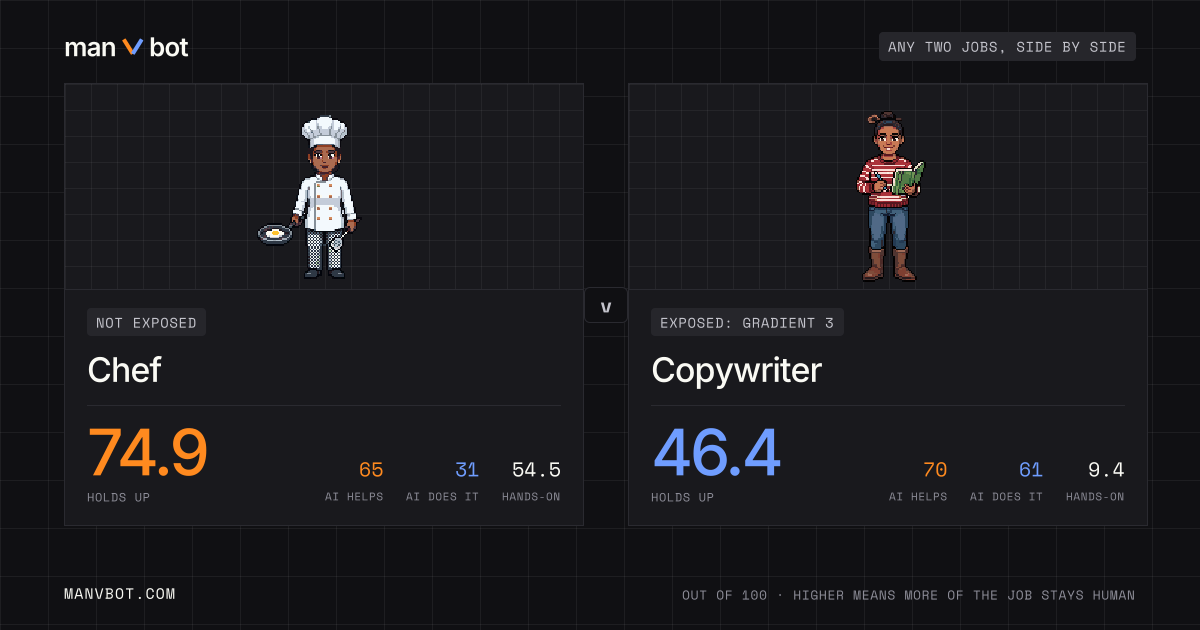Click 'HOLDS UP' label under 74.9

click(119, 497)
